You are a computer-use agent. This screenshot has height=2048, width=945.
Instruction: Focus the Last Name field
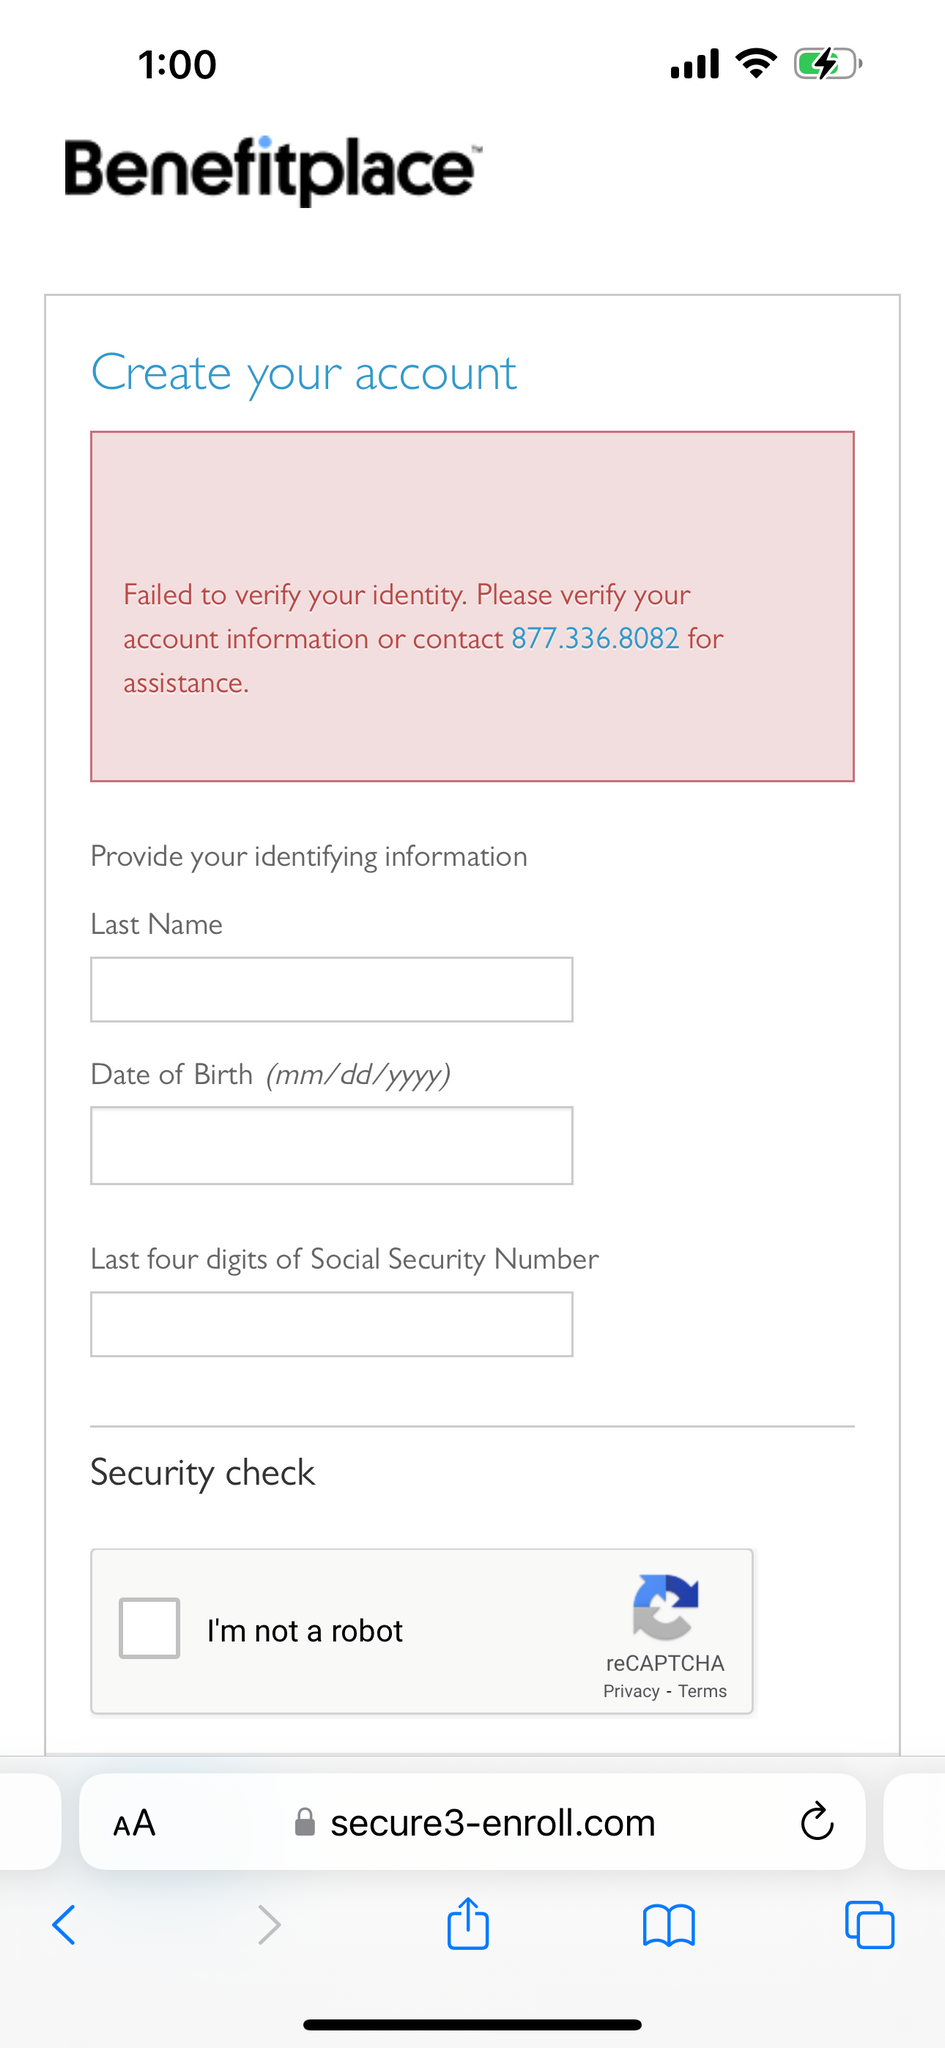click(x=332, y=990)
